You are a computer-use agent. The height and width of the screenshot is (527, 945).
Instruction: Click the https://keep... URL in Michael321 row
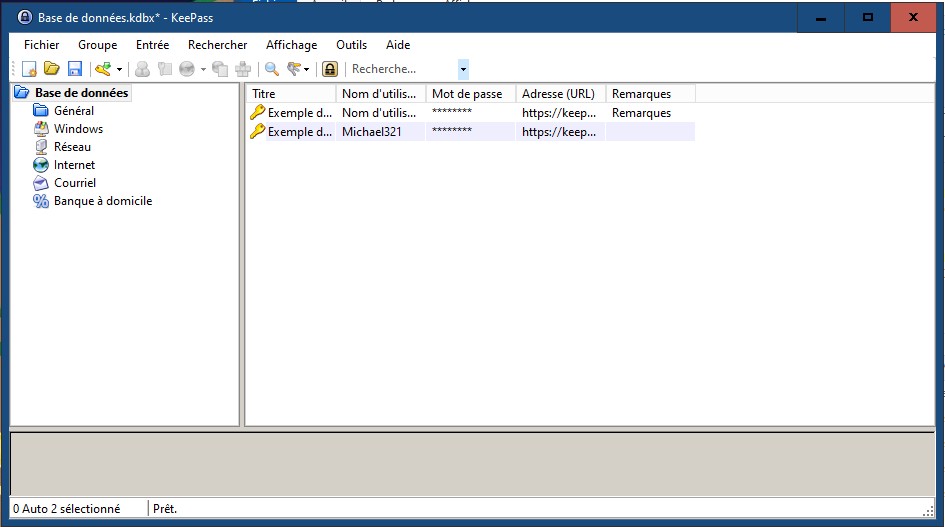559,132
